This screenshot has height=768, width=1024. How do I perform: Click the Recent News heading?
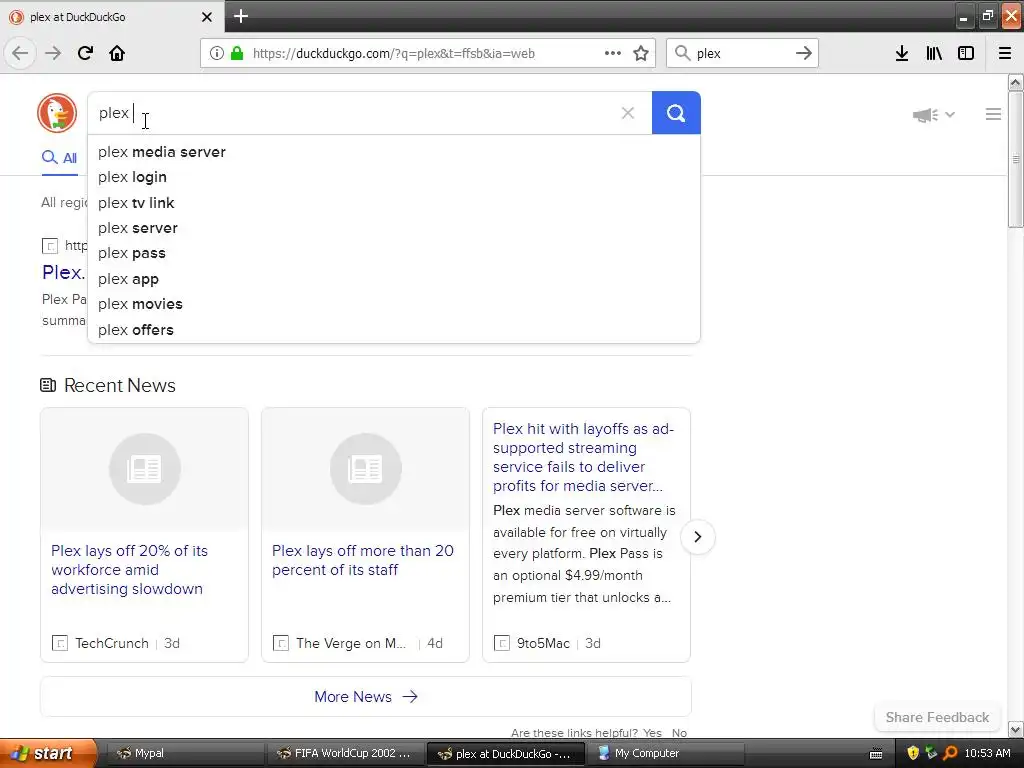pos(120,385)
